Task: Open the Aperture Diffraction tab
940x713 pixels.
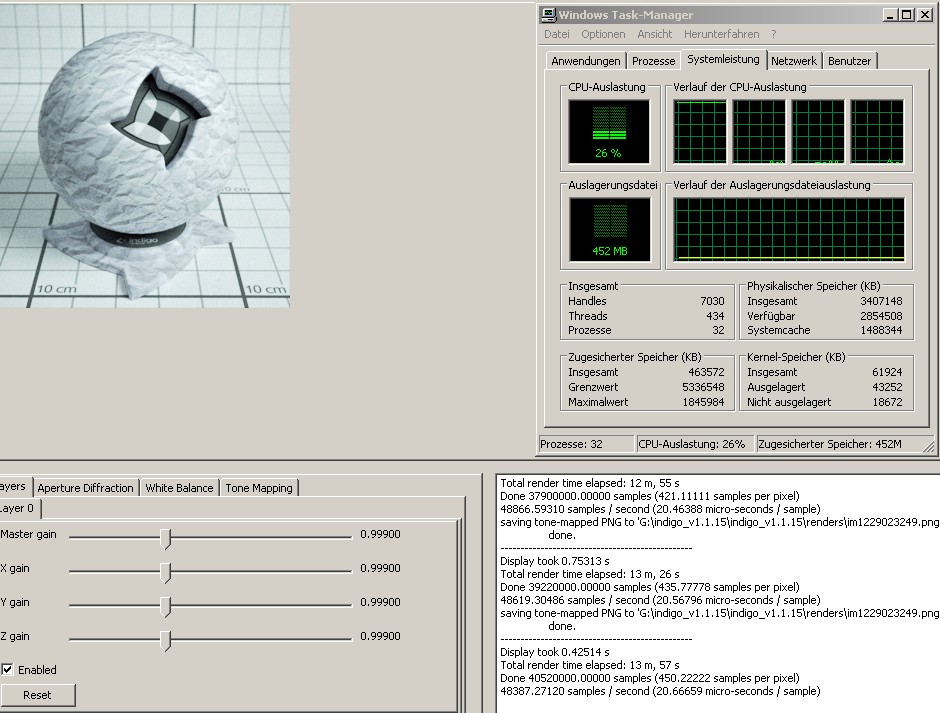Action: point(85,488)
